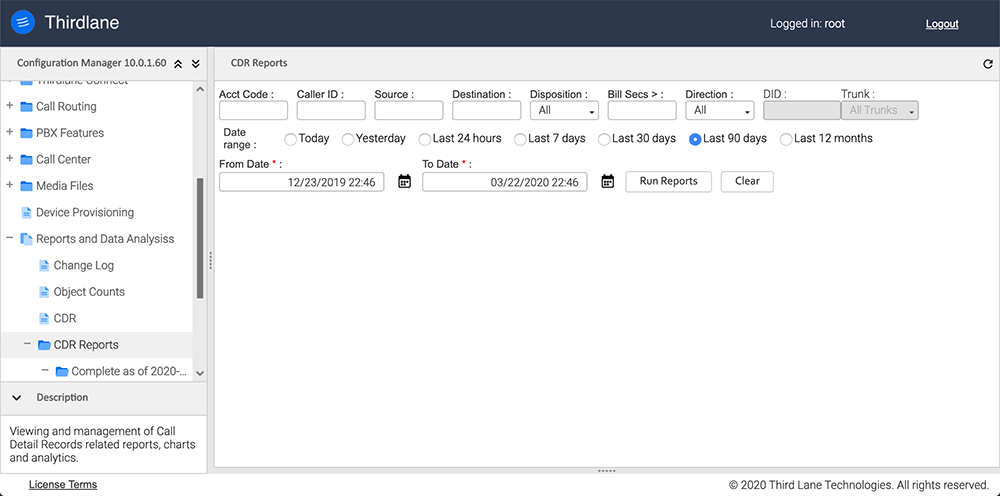The height and width of the screenshot is (496, 1000).
Task: Choose the Last 12 months date range
Action: 786,139
